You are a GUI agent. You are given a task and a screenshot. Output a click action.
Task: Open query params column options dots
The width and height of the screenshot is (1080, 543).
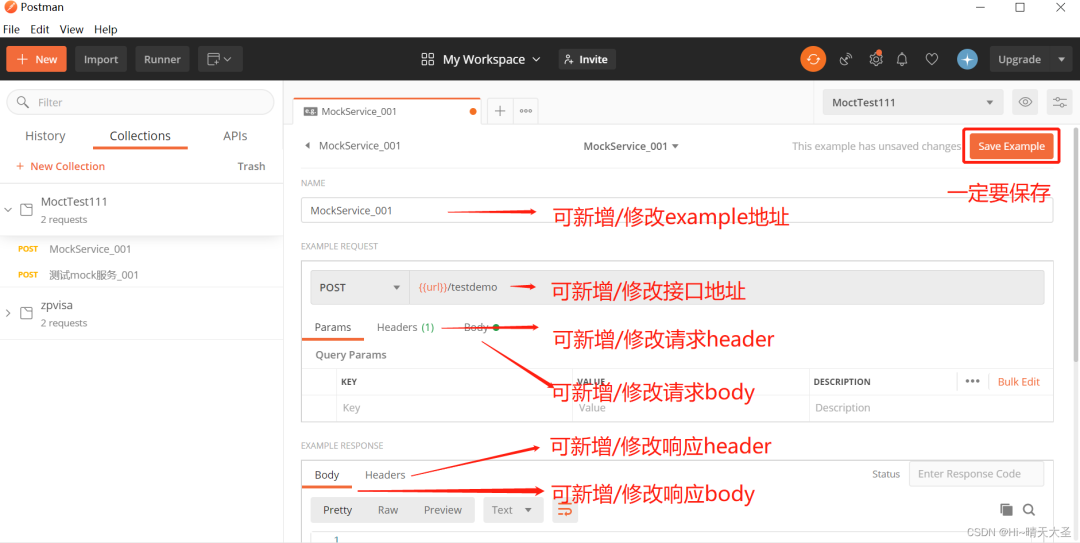[x=973, y=381]
